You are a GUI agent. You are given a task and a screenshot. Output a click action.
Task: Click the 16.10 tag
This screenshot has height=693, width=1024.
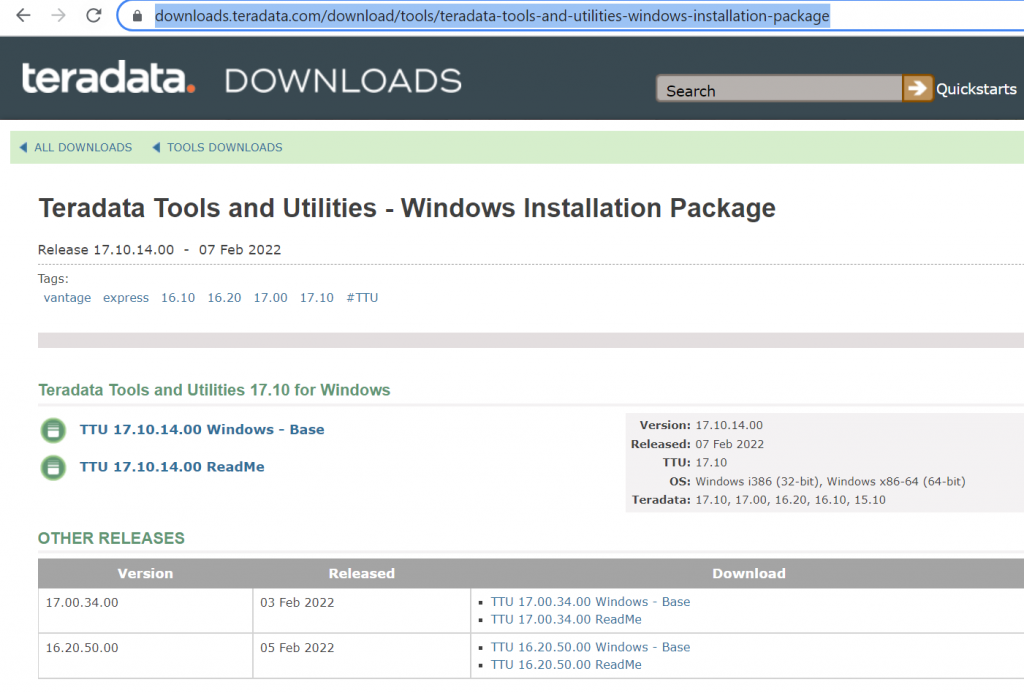pos(177,297)
